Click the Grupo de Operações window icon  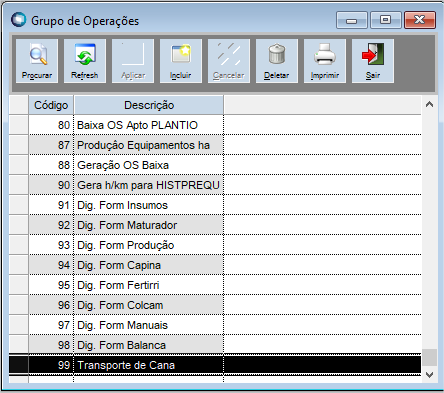coord(18,20)
